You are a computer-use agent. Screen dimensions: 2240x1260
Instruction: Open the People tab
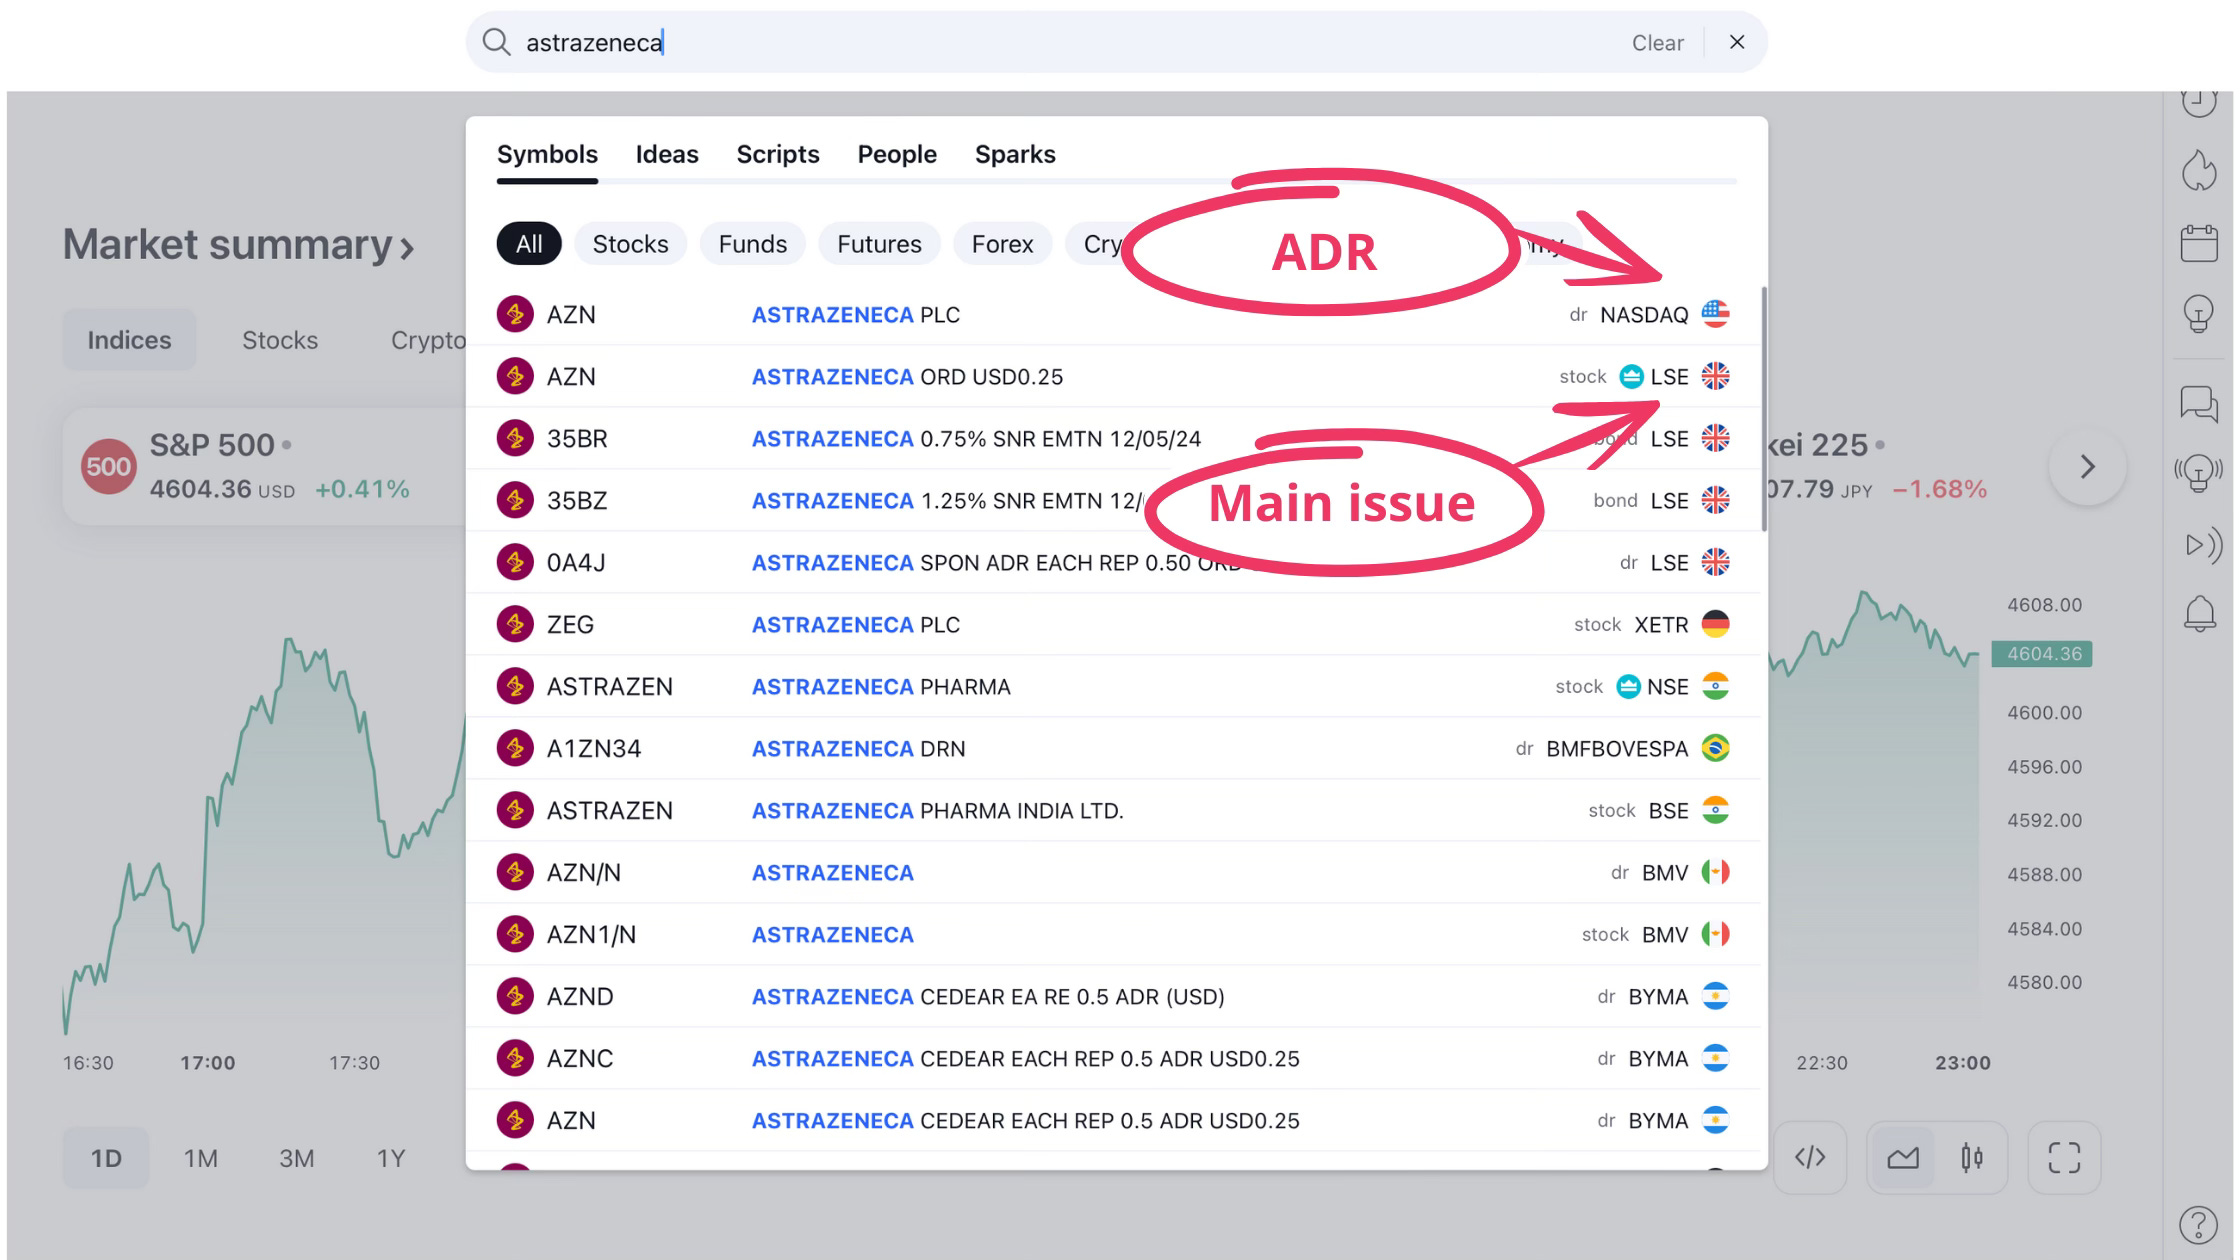(x=897, y=154)
